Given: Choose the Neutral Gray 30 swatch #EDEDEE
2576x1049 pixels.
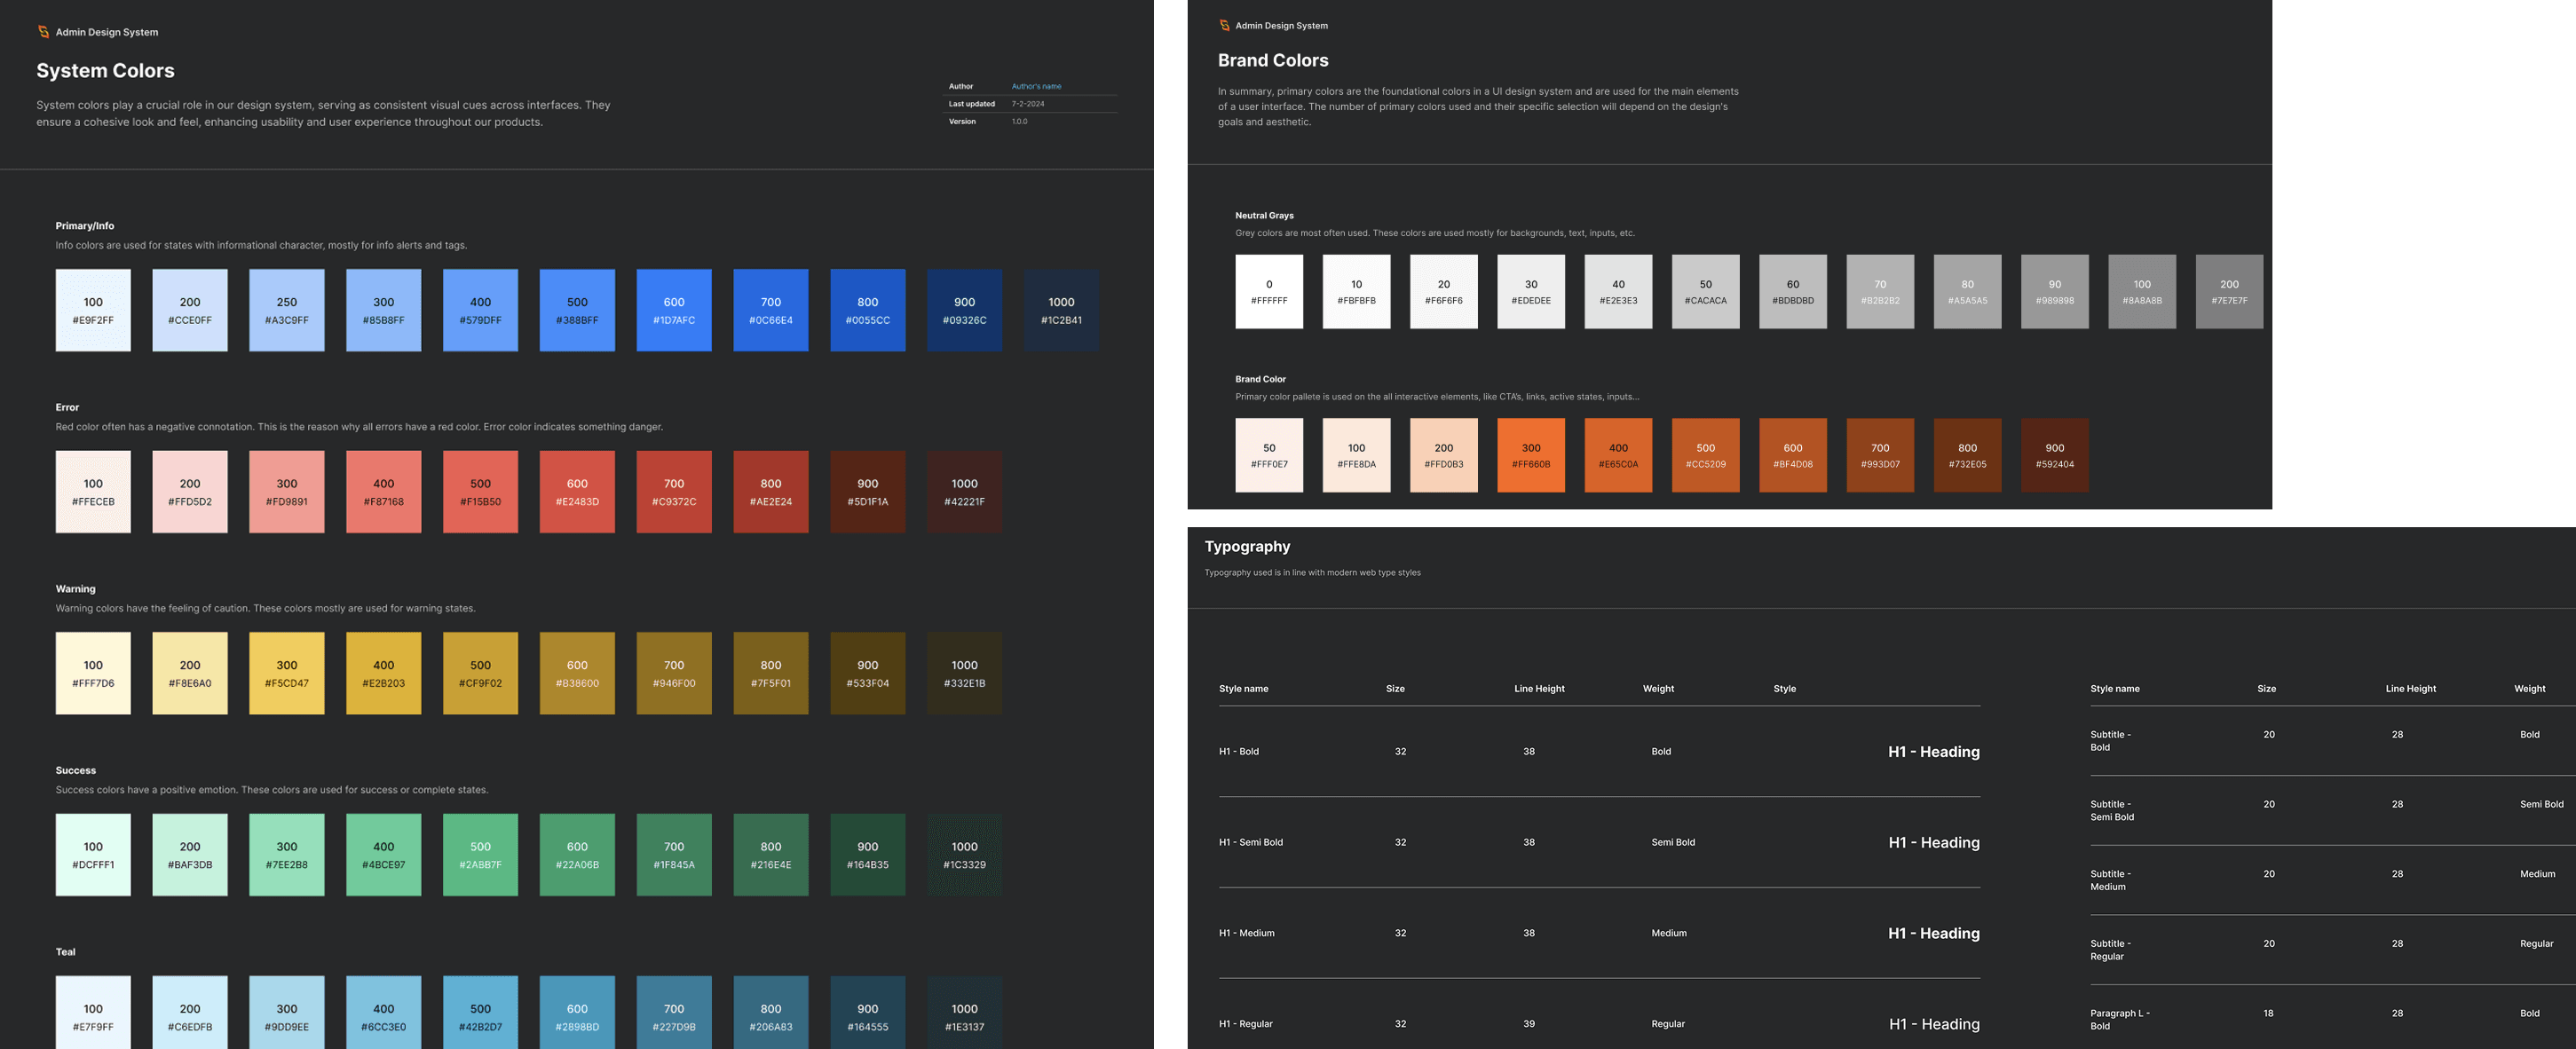Looking at the screenshot, I should tap(1531, 292).
